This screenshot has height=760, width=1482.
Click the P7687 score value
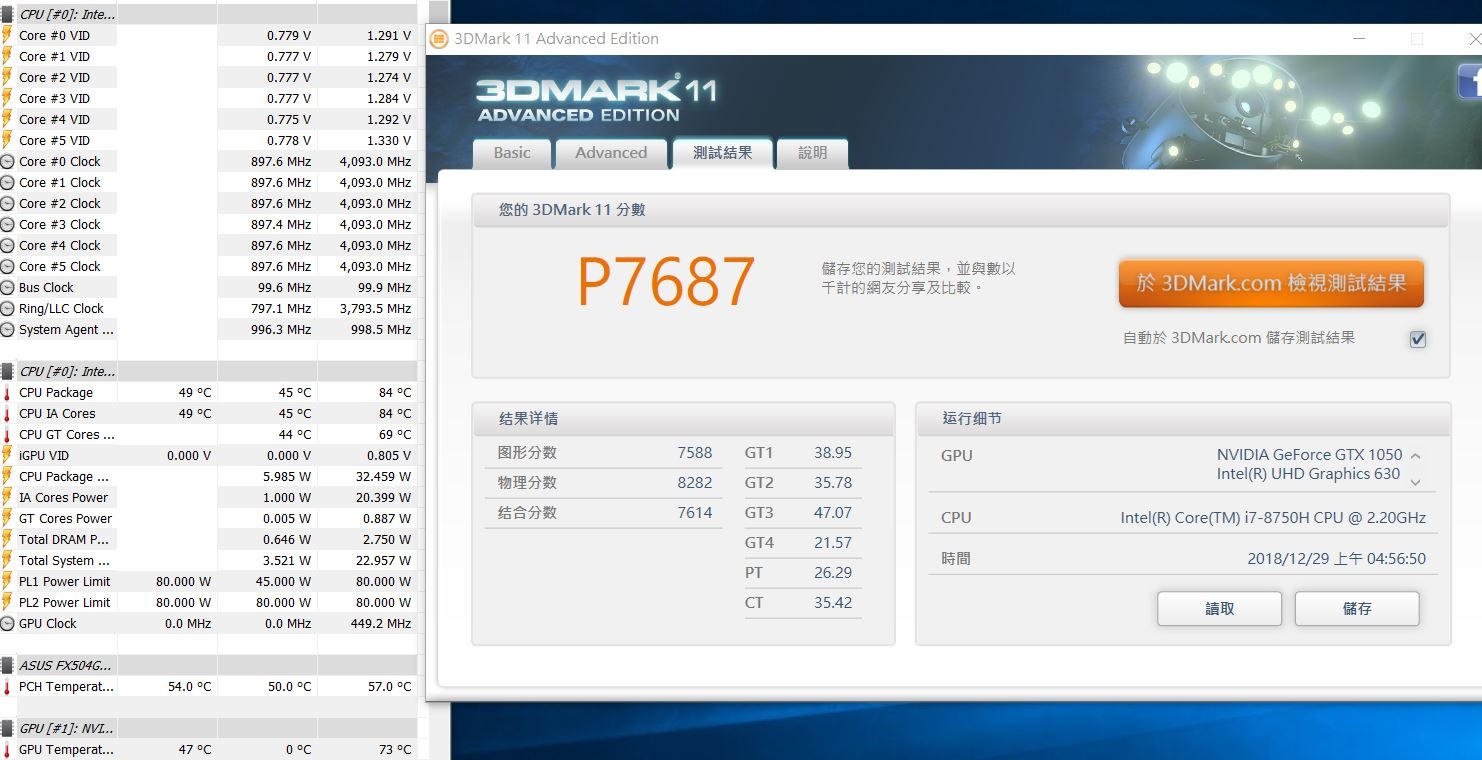pyautogui.click(x=665, y=283)
